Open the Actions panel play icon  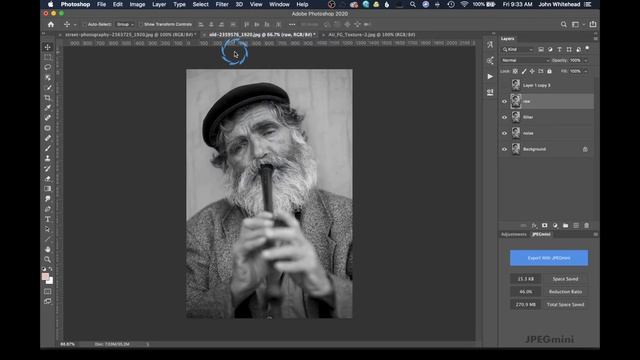(490, 76)
